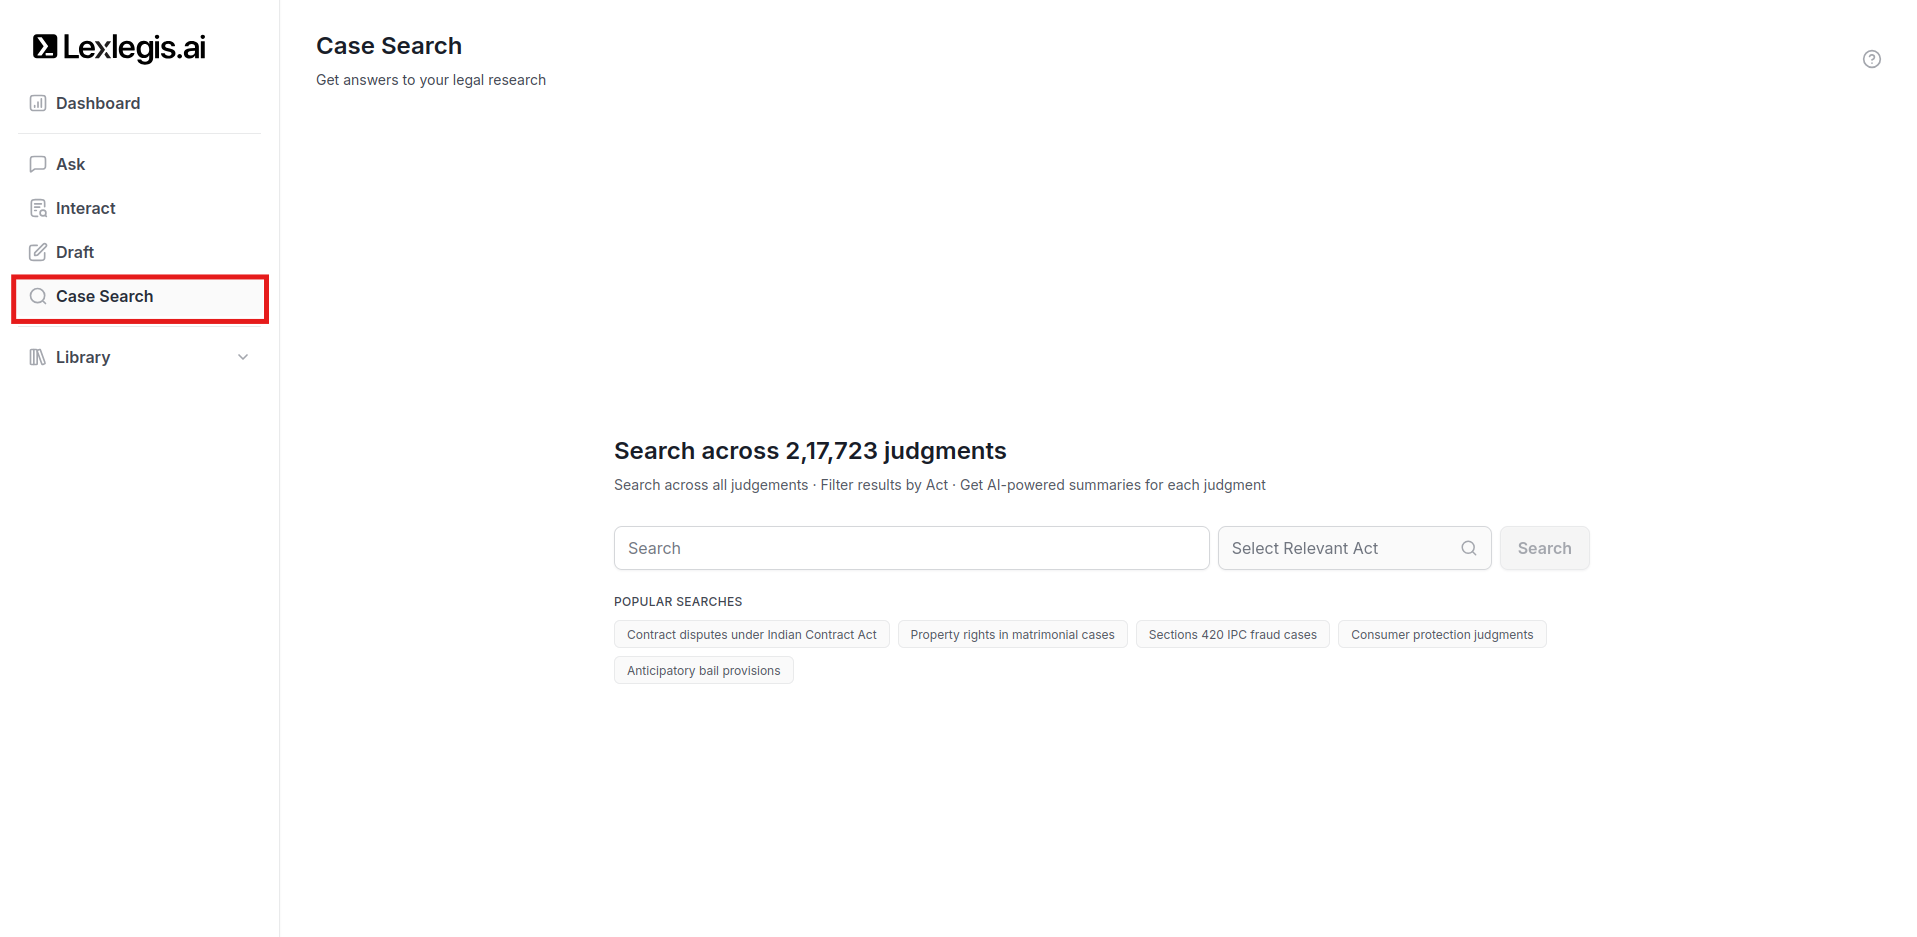Open the Select Relevant Act dropdown

click(1340, 548)
